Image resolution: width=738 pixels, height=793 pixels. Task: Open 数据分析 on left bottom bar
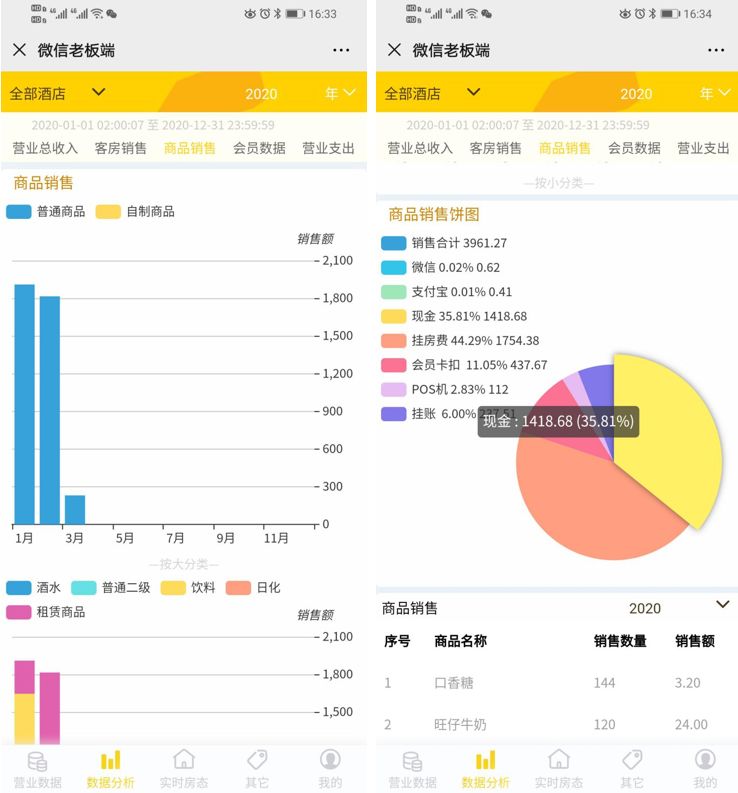pos(110,769)
